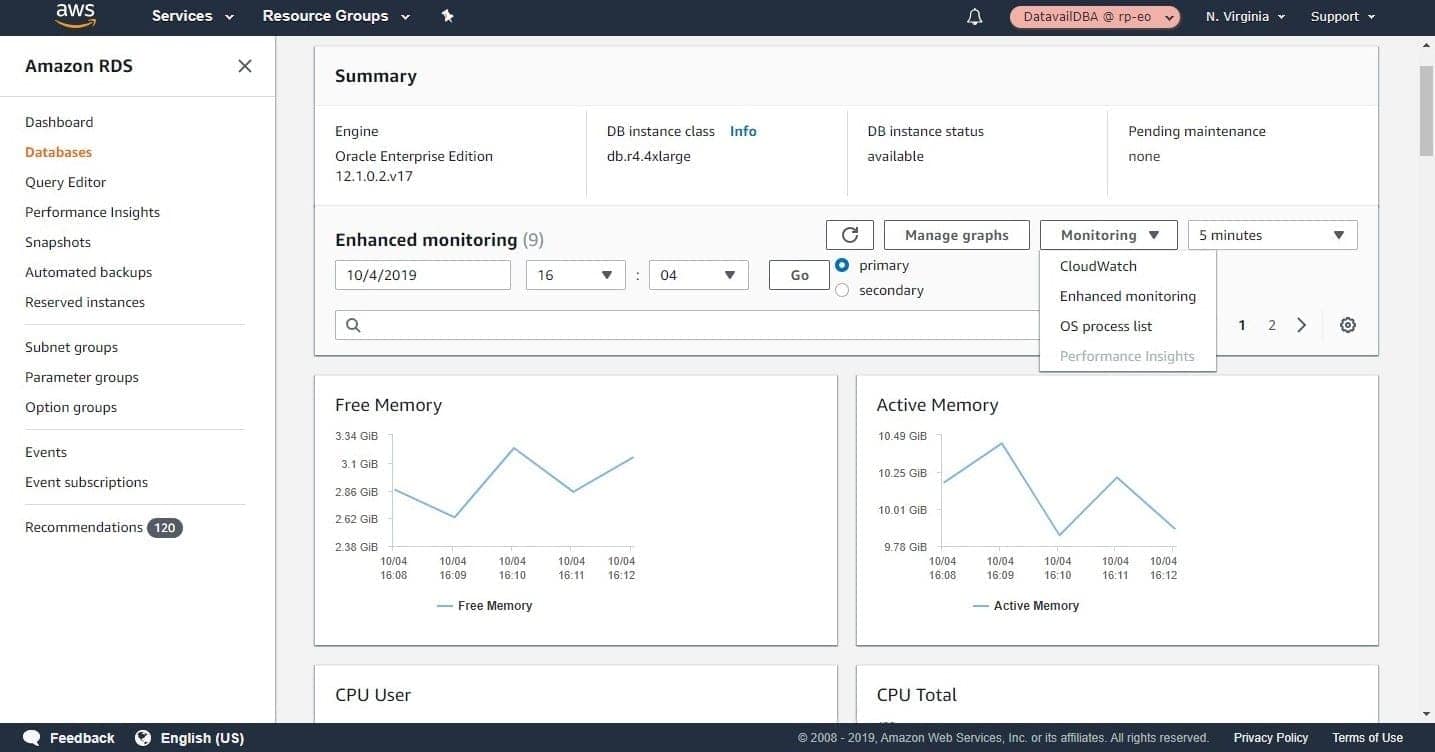Open the N. Virginia region selector
The width and height of the screenshot is (1435, 752).
pos(1245,17)
